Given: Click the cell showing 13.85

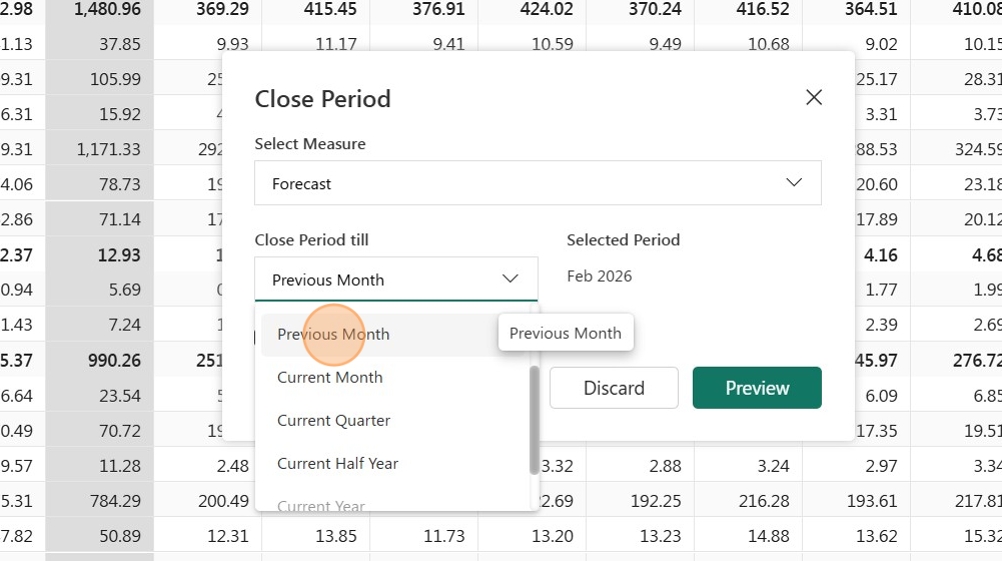Looking at the screenshot, I should coord(316,536).
